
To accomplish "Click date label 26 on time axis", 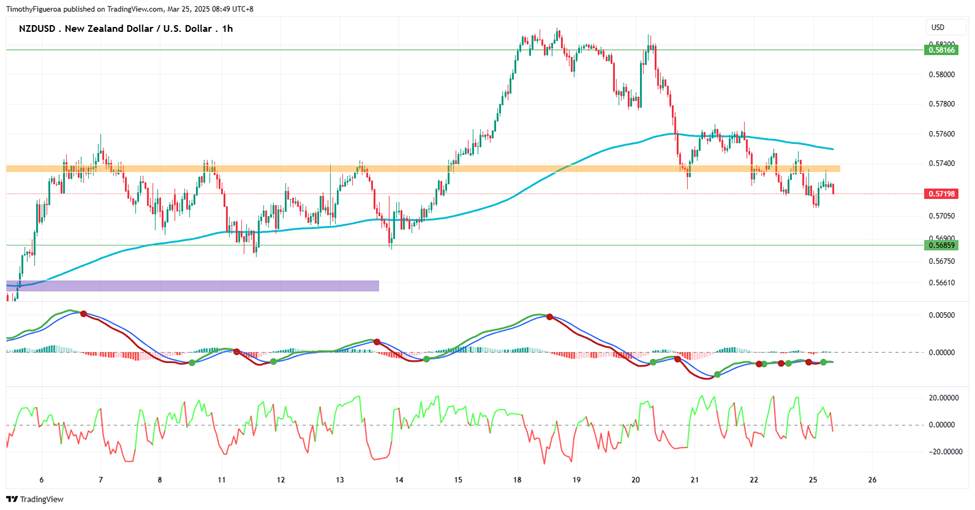I will tap(872, 480).
